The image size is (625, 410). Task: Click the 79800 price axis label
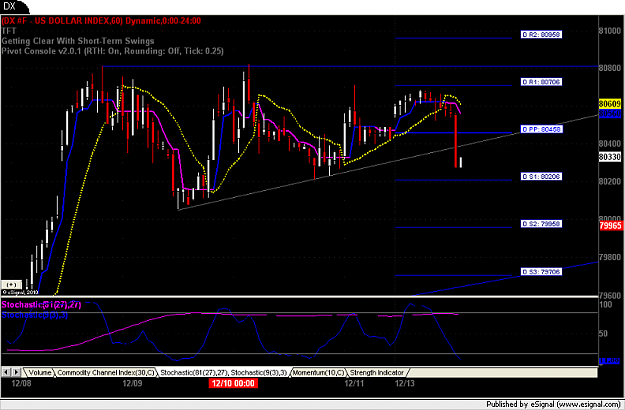click(610, 257)
